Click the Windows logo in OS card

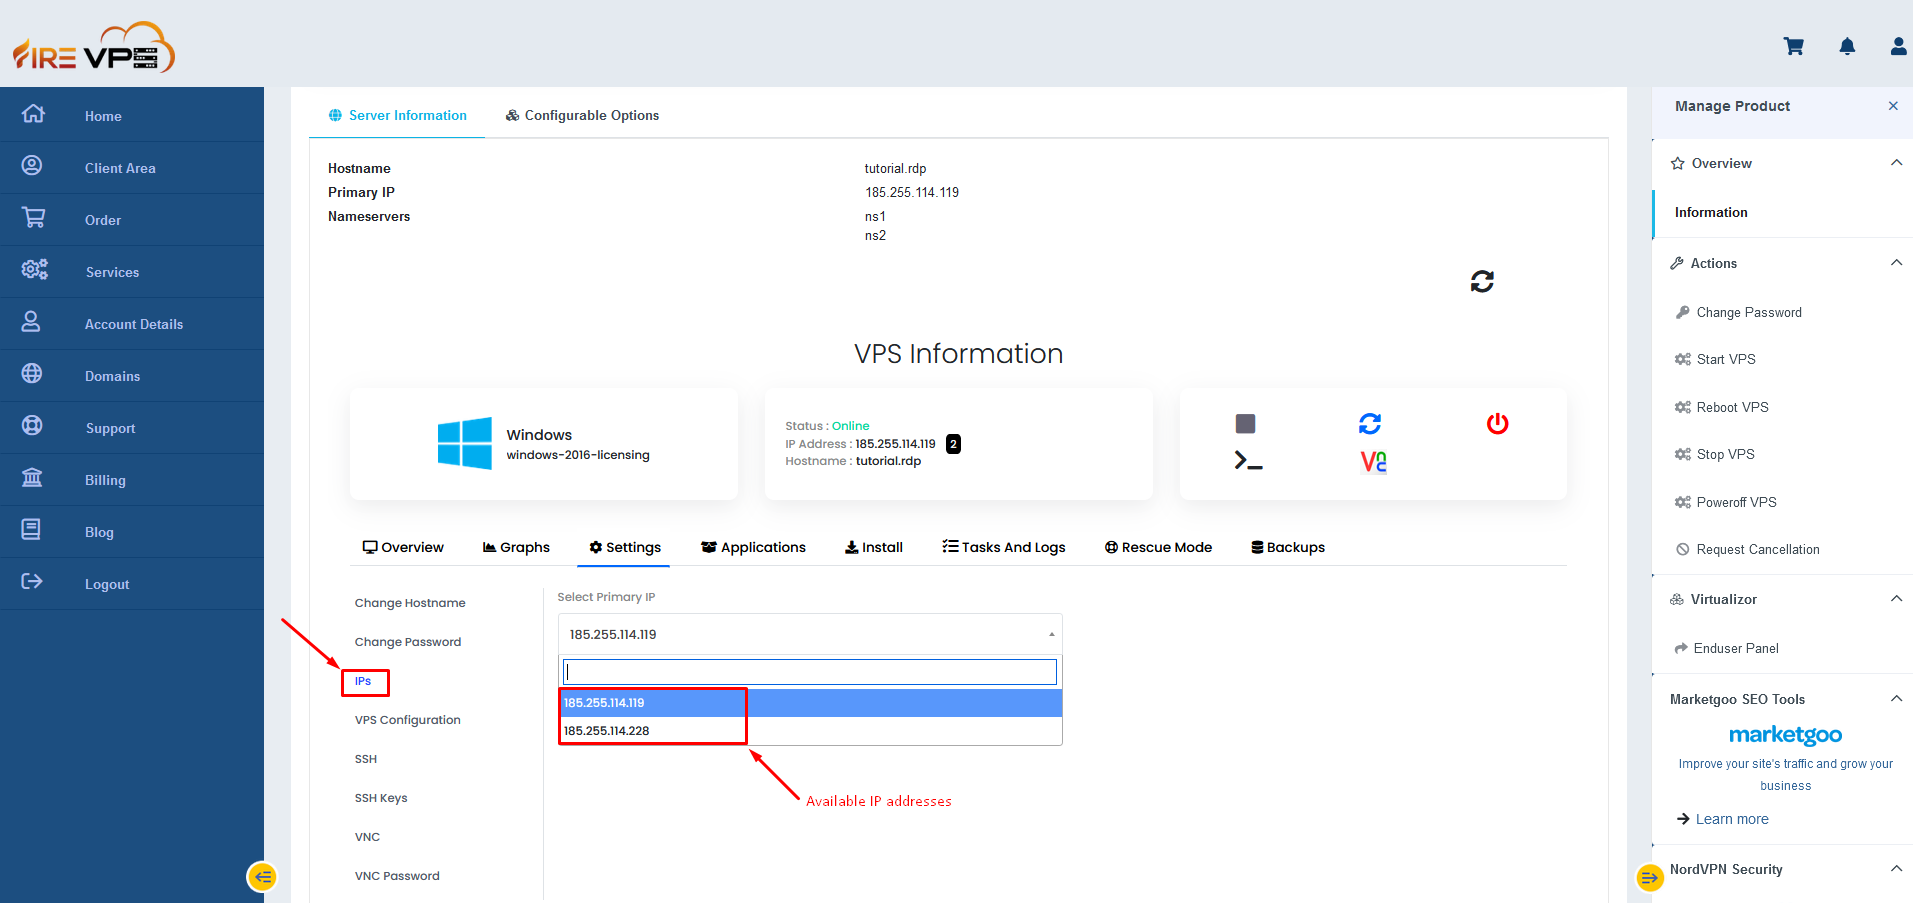tap(465, 443)
